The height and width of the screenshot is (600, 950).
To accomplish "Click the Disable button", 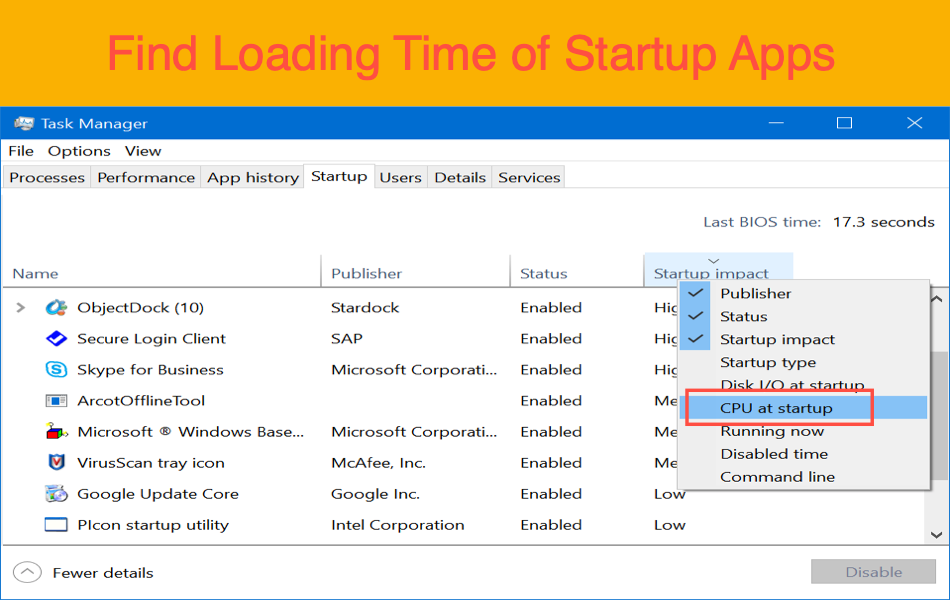I will tap(874, 572).
